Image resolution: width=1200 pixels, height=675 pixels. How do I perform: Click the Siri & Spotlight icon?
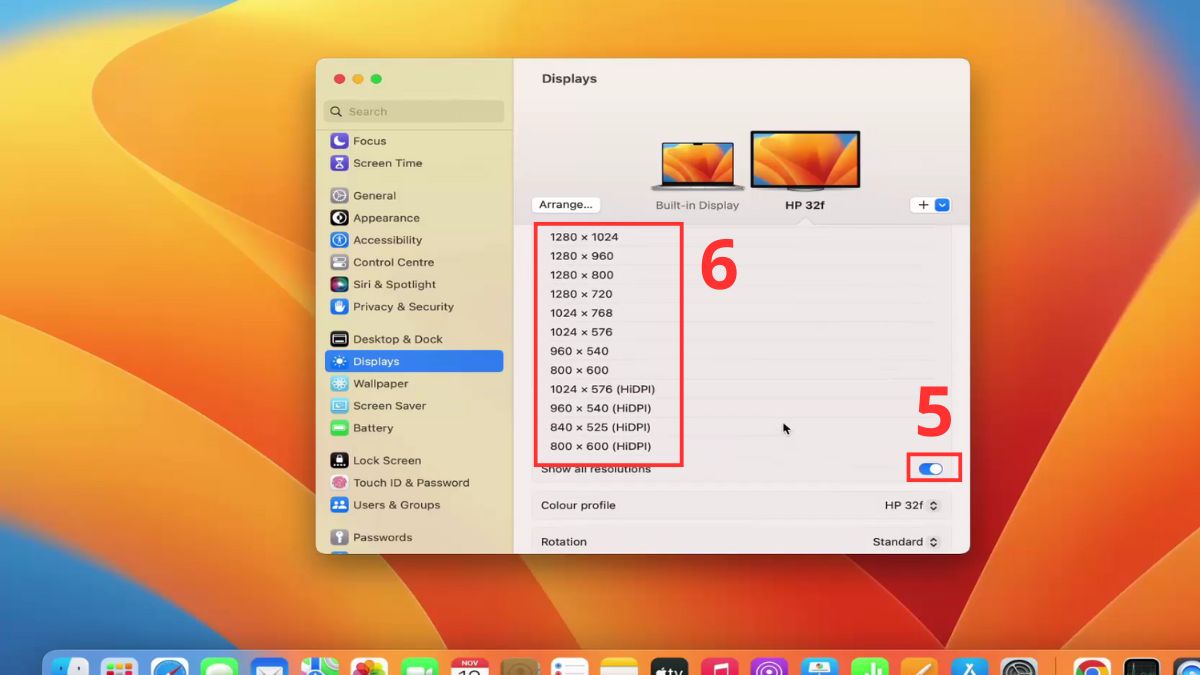tap(339, 284)
